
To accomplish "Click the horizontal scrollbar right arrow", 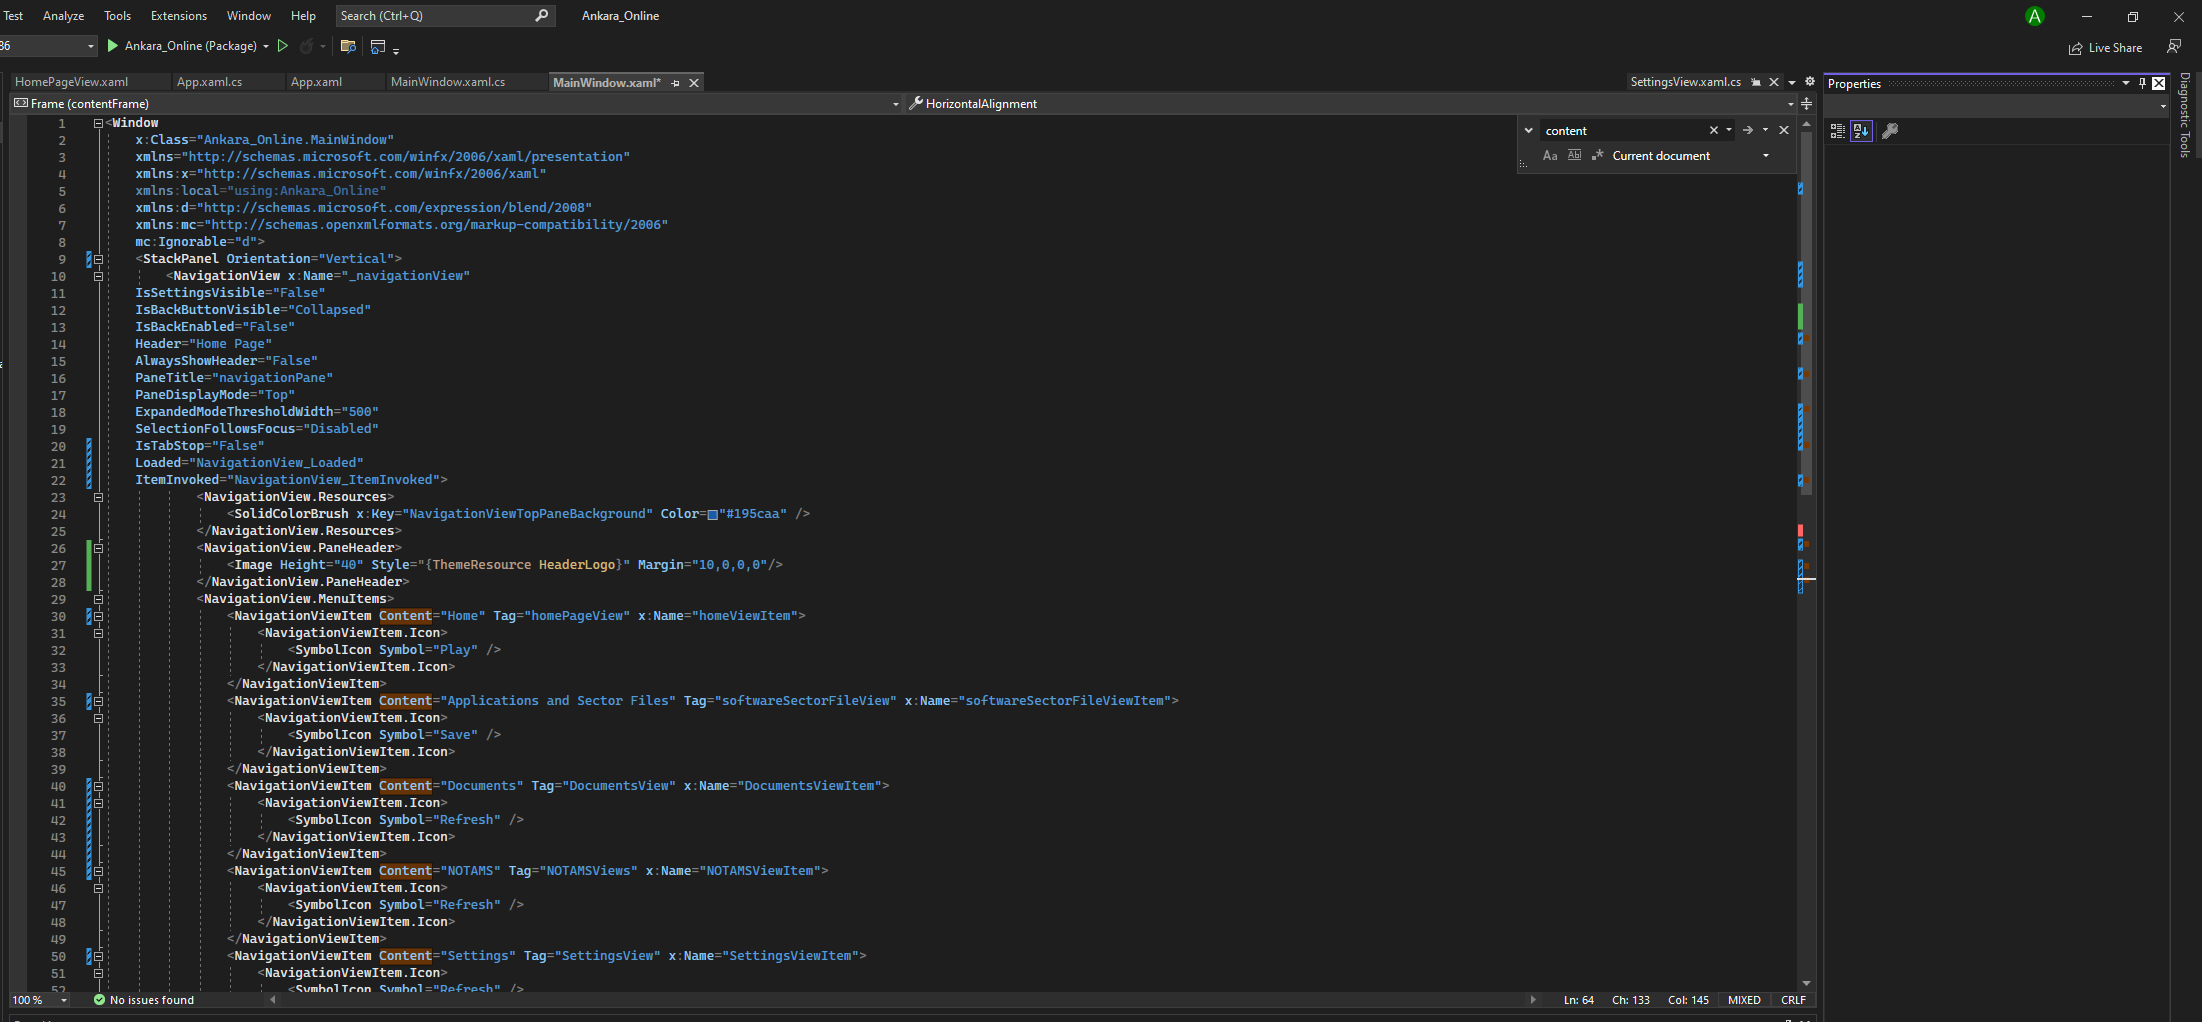I will 1533,1000.
